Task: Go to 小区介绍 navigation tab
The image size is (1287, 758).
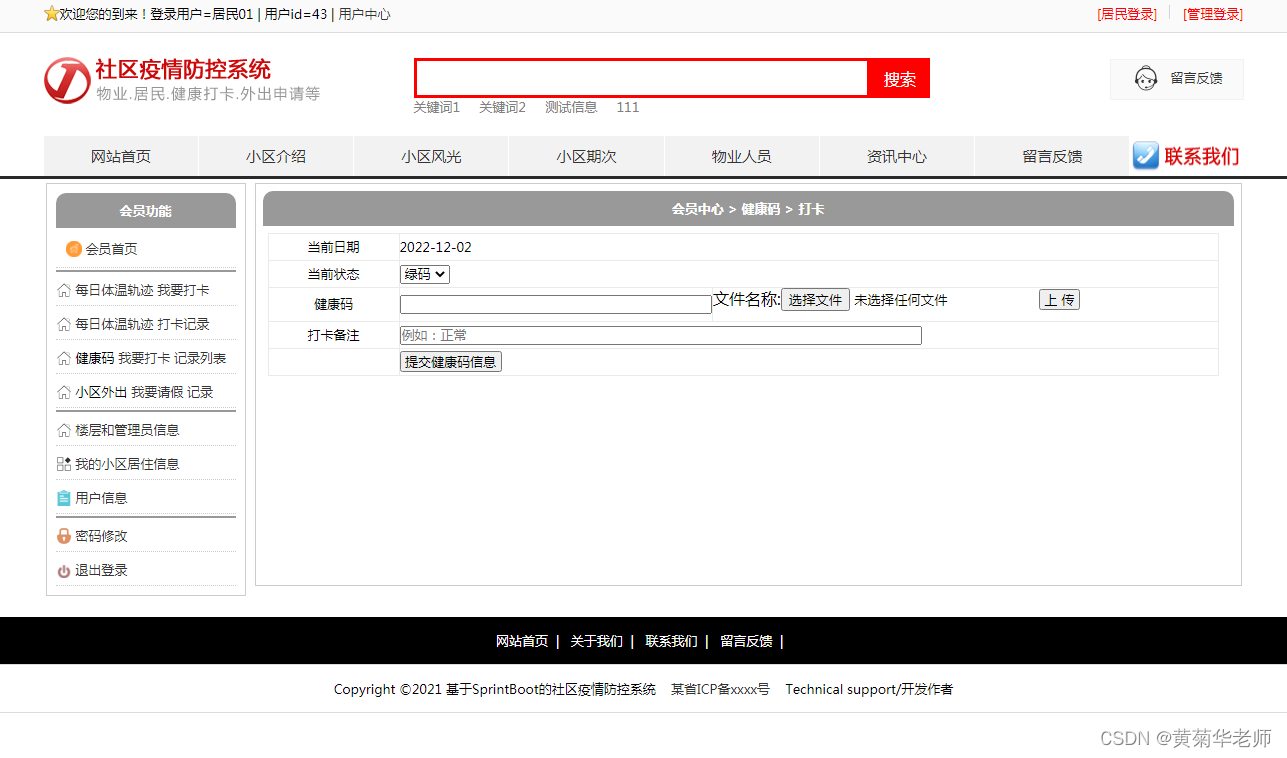Action: (x=276, y=156)
